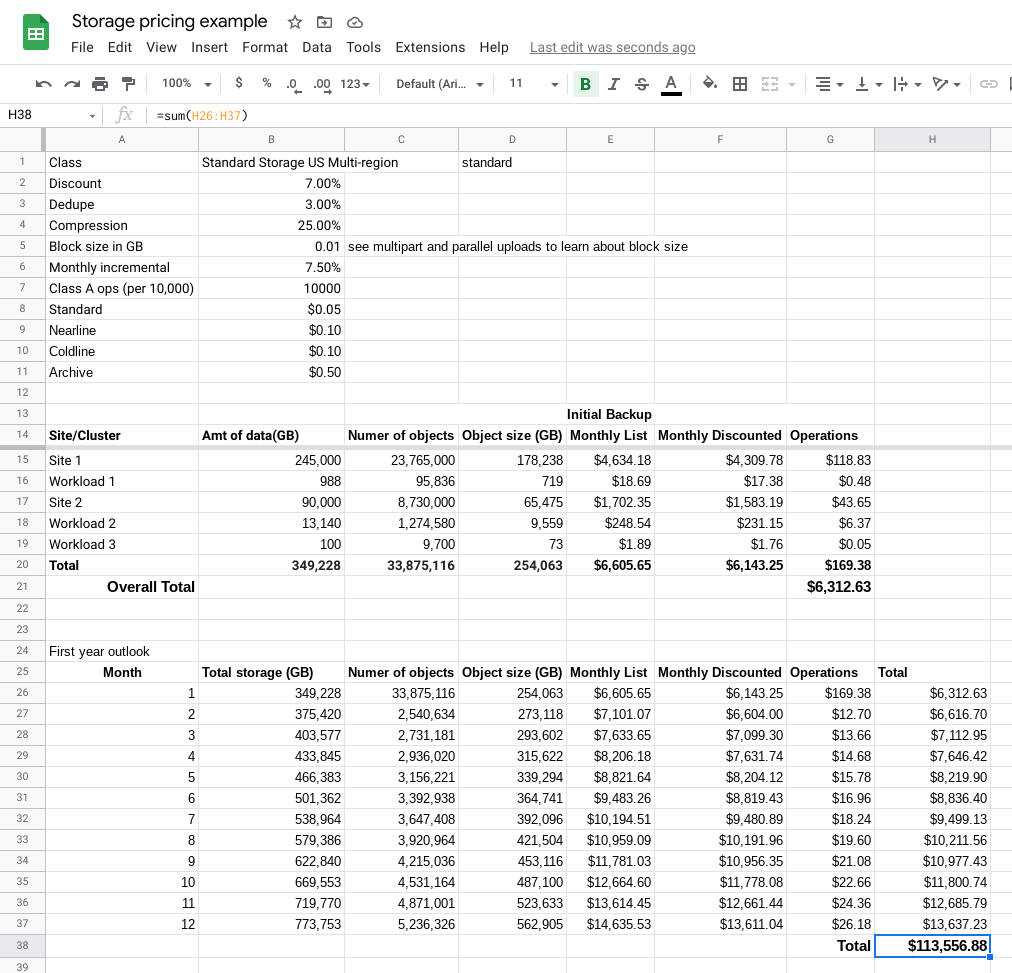Toggle strikethrough formatting
Screen dimensions: 1012x973
[642, 84]
